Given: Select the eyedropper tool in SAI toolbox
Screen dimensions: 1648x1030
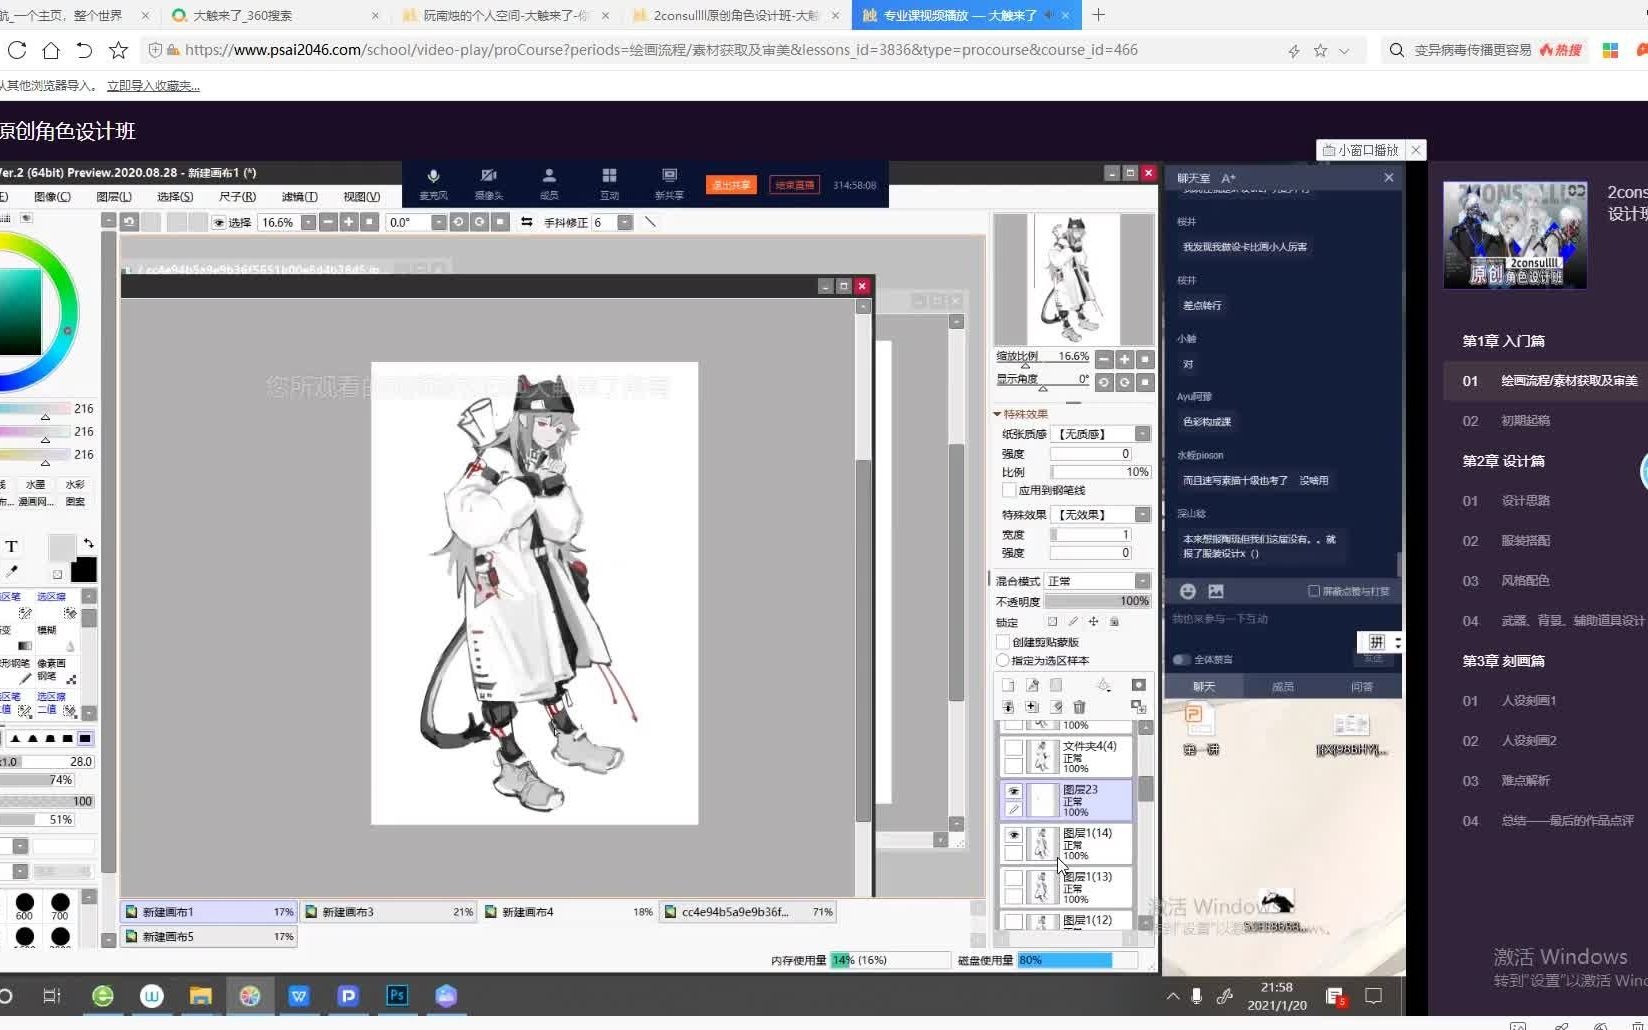Looking at the screenshot, I should click(x=11, y=571).
